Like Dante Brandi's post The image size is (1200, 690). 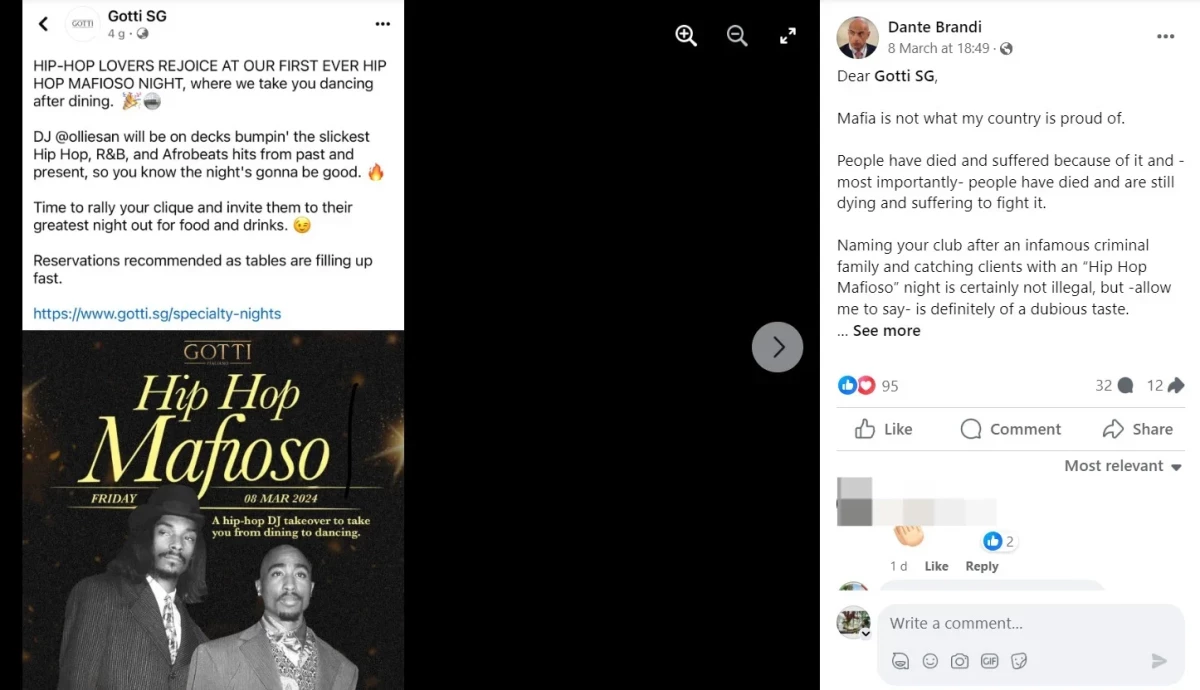point(884,429)
